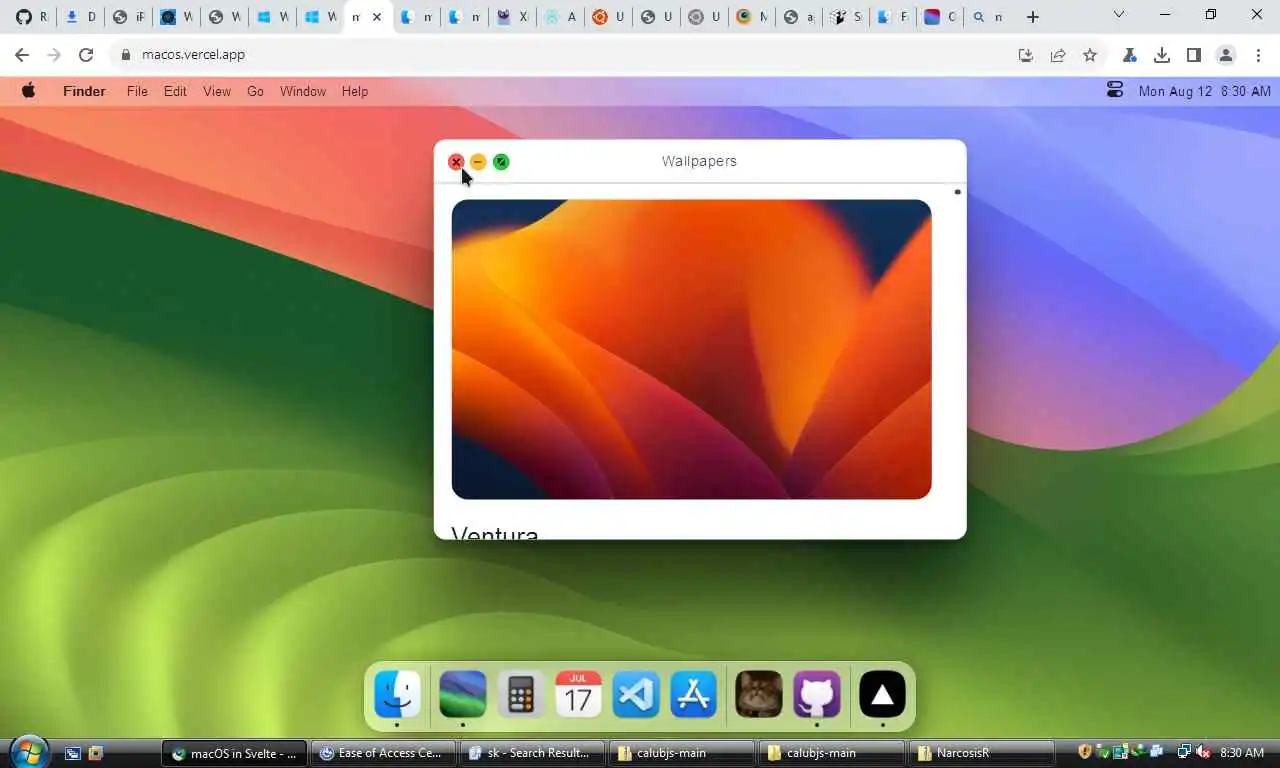Switch to the GitHub browser tab
Screen dimensions: 1280x768
pos(31,17)
